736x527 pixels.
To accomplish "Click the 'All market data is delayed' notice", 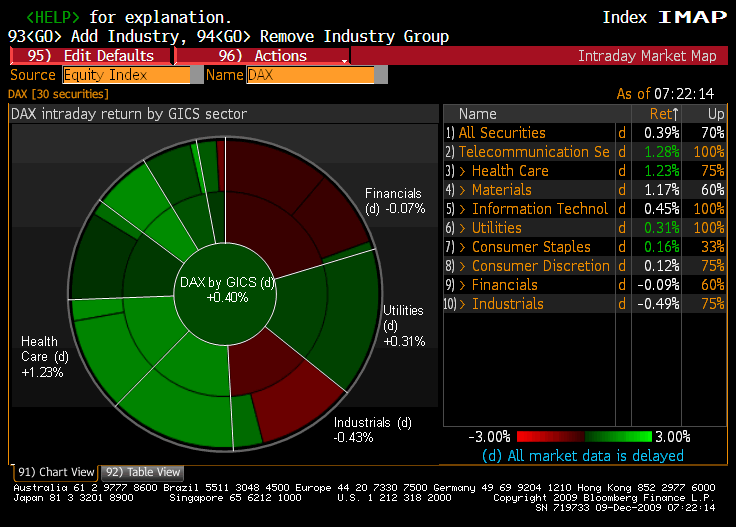I will pos(583,456).
